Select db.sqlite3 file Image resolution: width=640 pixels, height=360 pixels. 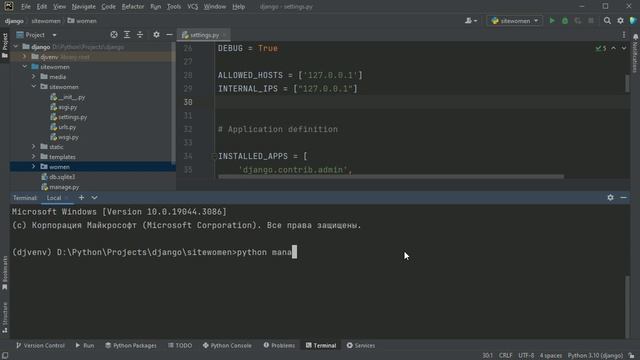click(x=58, y=177)
